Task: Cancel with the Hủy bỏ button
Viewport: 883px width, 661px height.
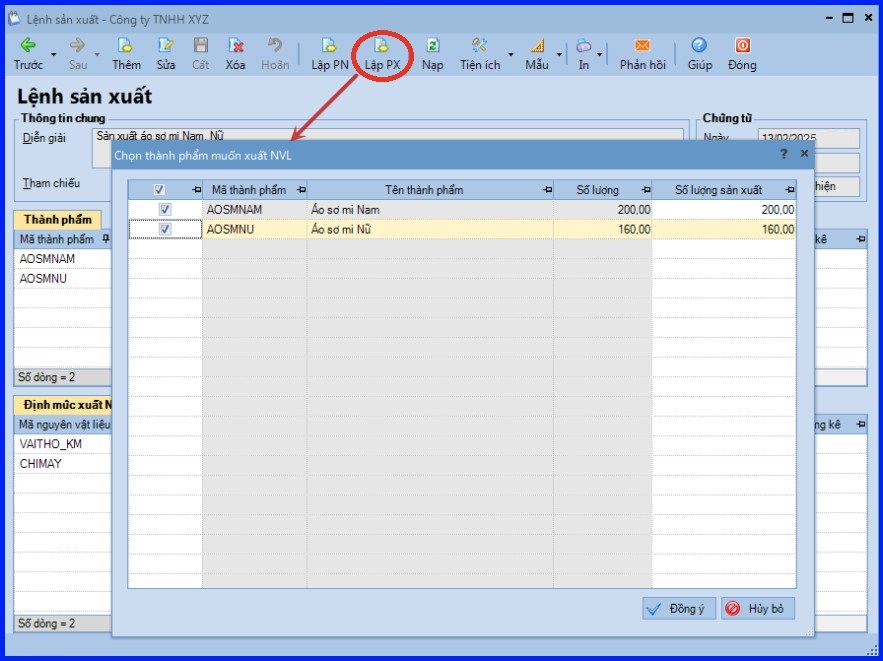Action: tap(758, 609)
